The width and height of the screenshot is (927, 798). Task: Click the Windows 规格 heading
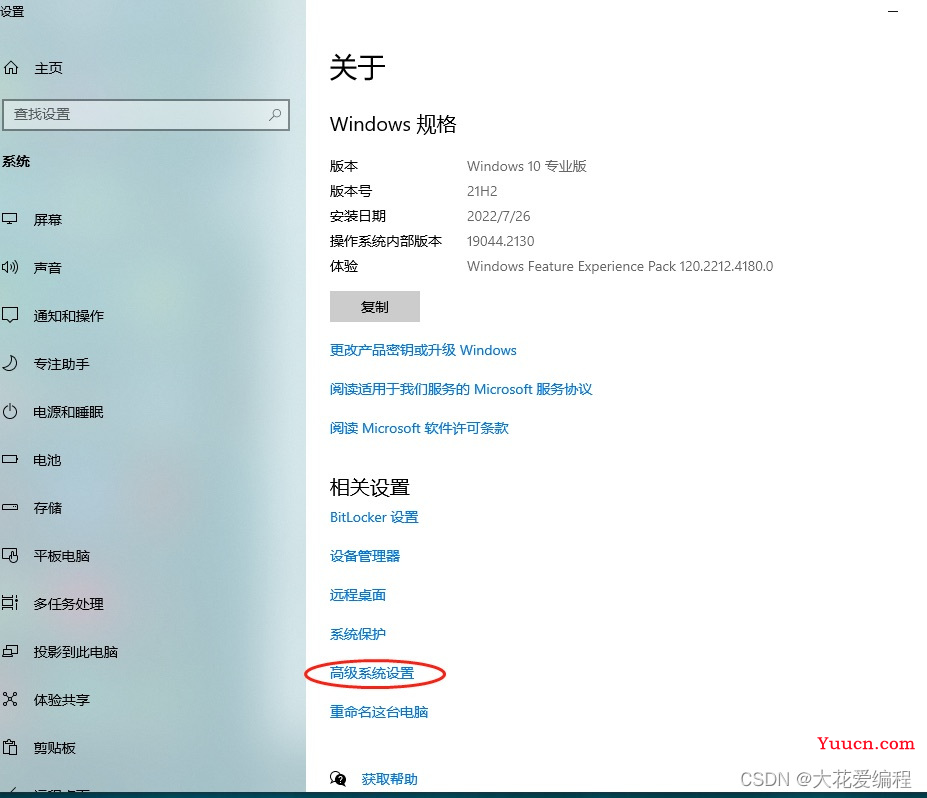(x=393, y=124)
